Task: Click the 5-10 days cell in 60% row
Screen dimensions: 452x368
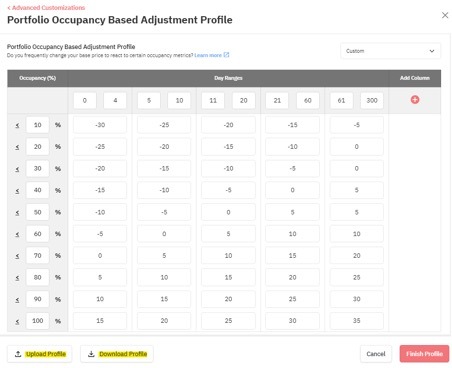Action: 164,234
